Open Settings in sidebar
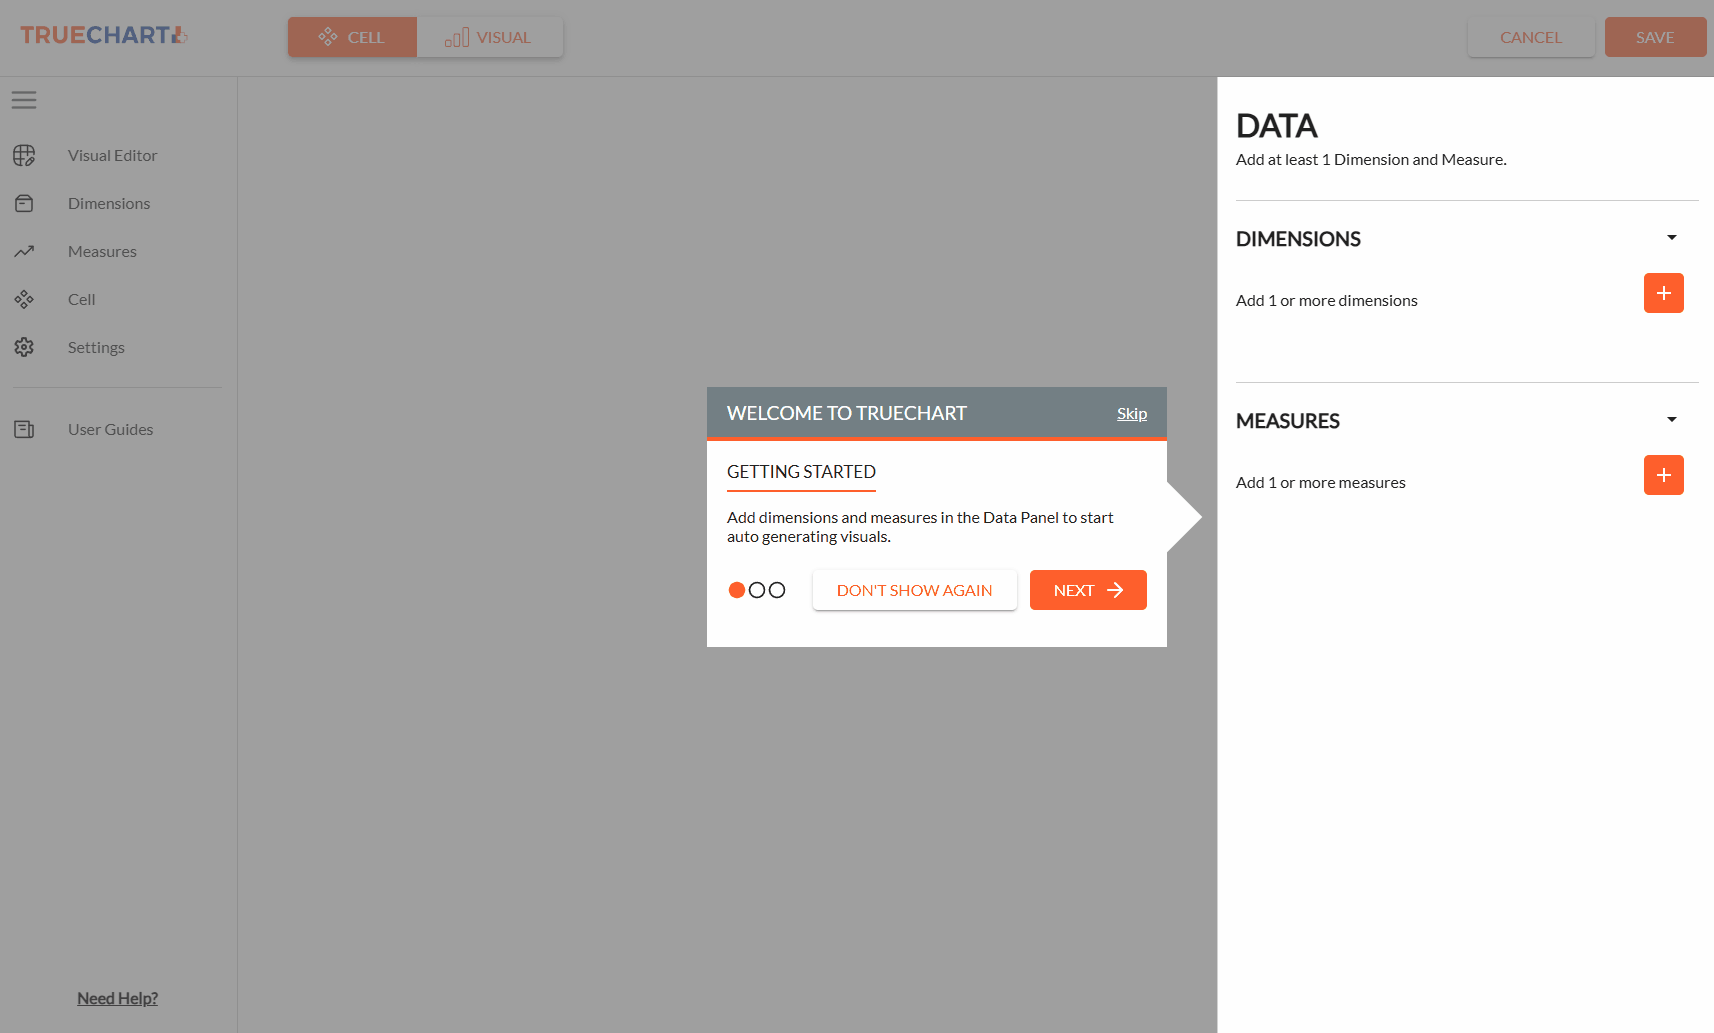 pos(96,347)
